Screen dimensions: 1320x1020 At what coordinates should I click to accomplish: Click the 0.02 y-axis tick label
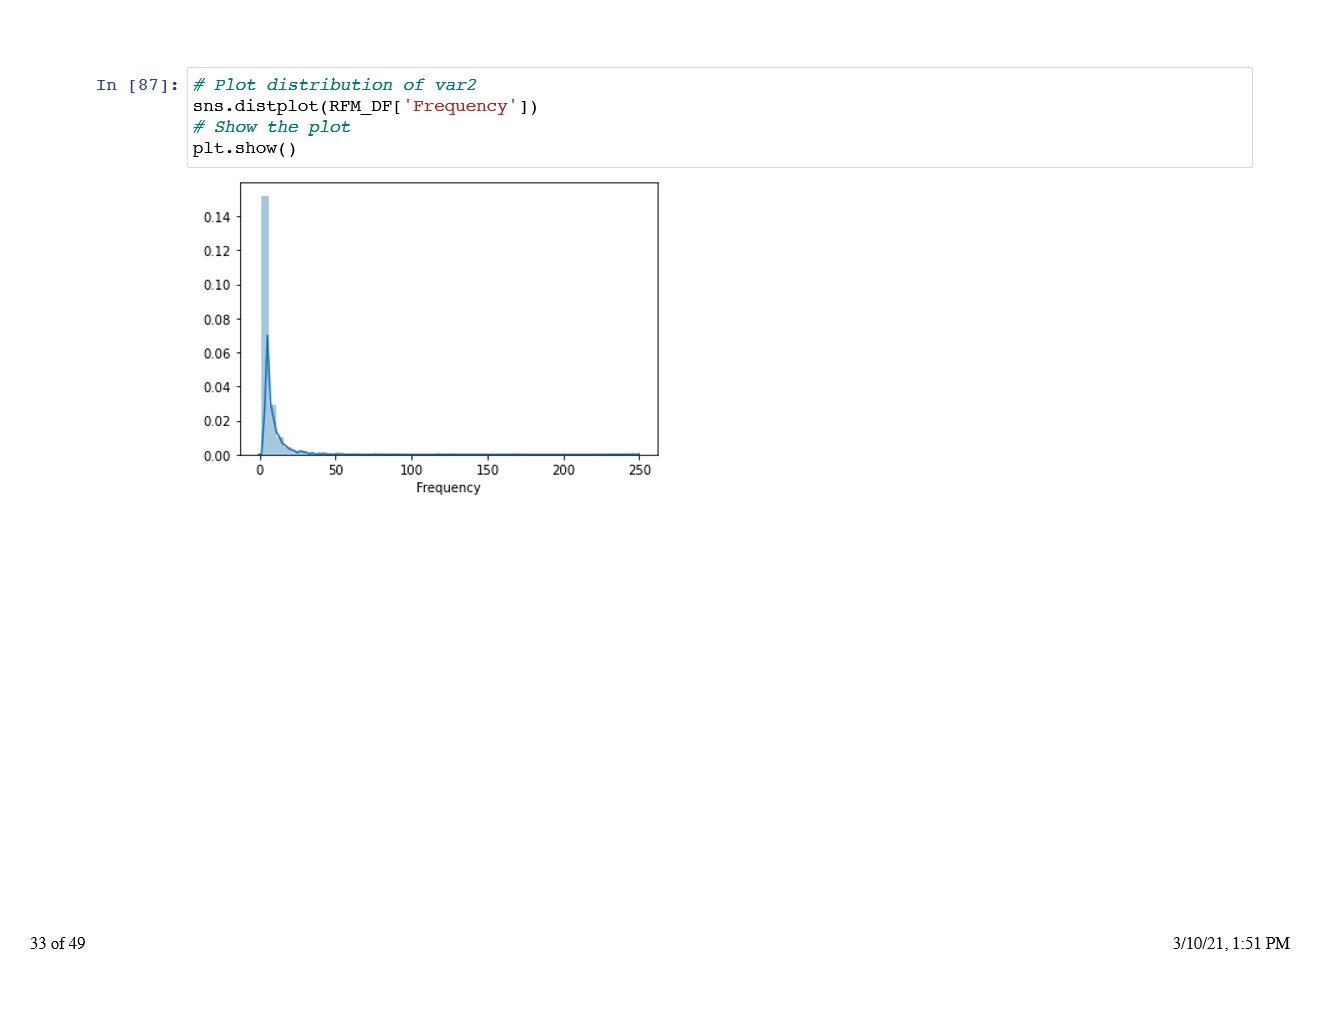[x=216, y=422]
